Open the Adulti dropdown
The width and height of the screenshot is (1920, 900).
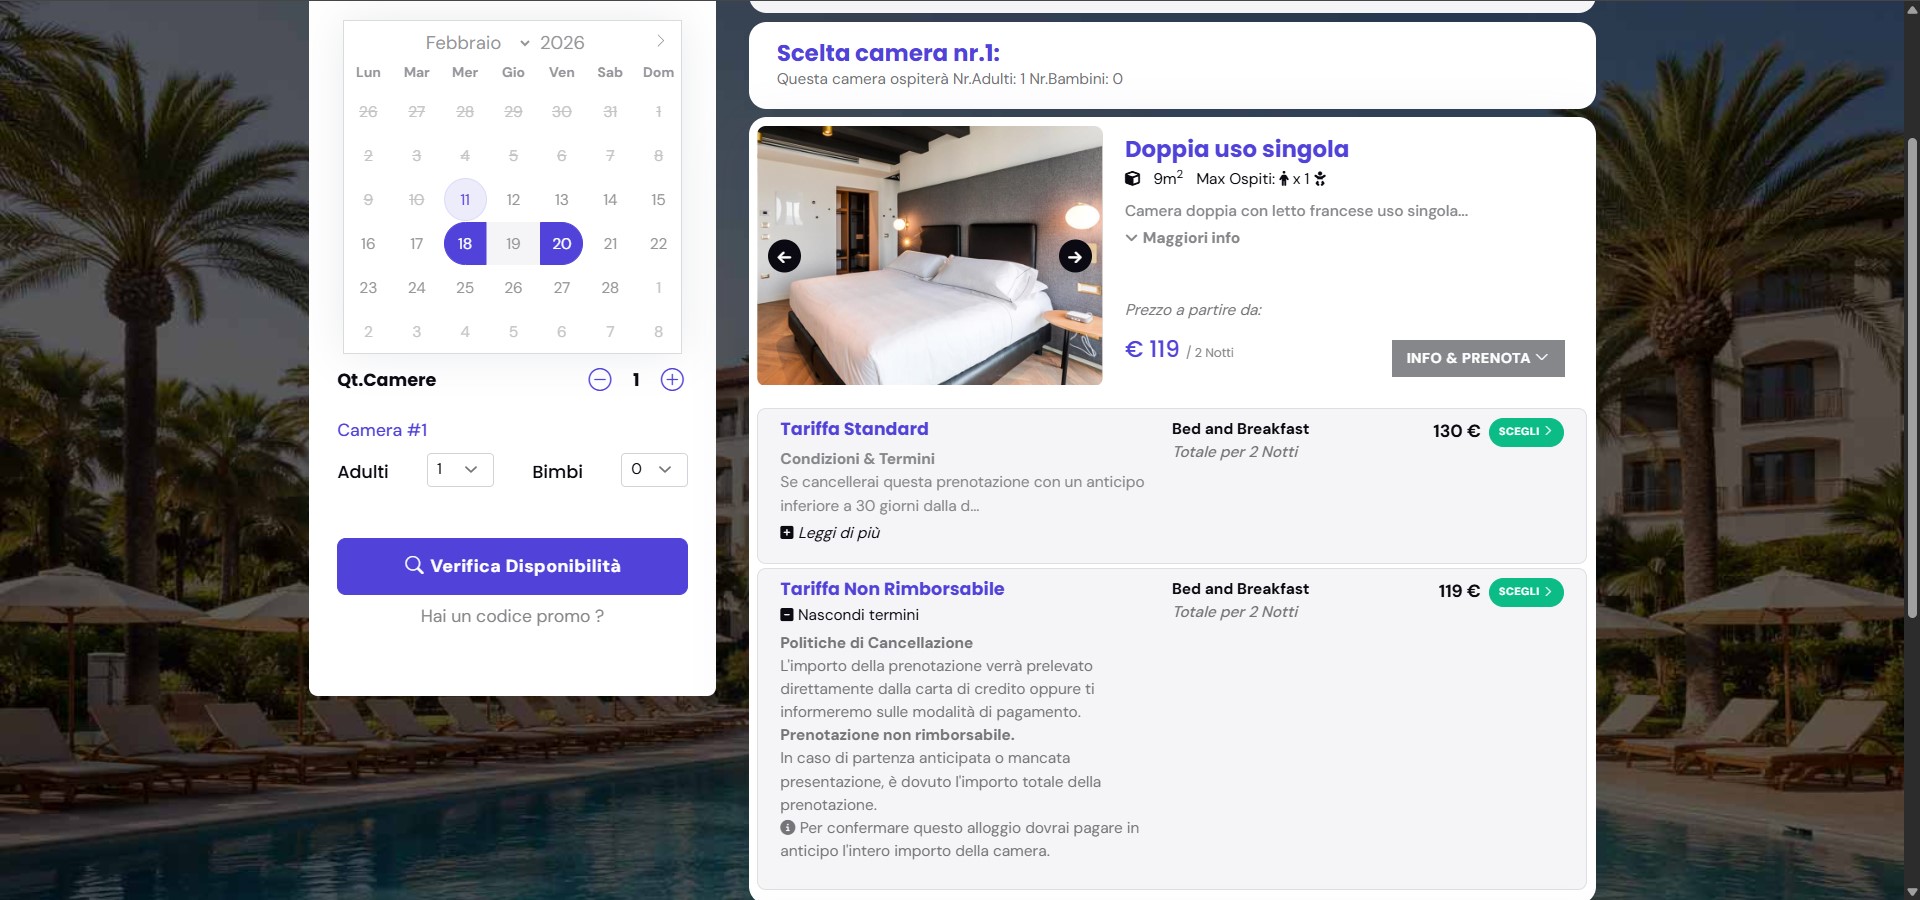pos(460,470)
